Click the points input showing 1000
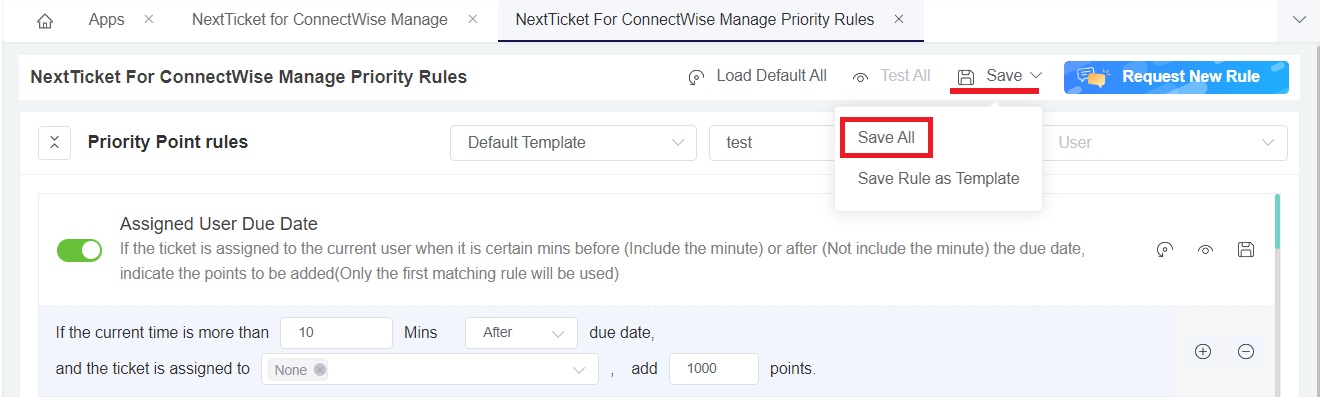The width and height of the screenshot is (1320, 397). (714, 369)
